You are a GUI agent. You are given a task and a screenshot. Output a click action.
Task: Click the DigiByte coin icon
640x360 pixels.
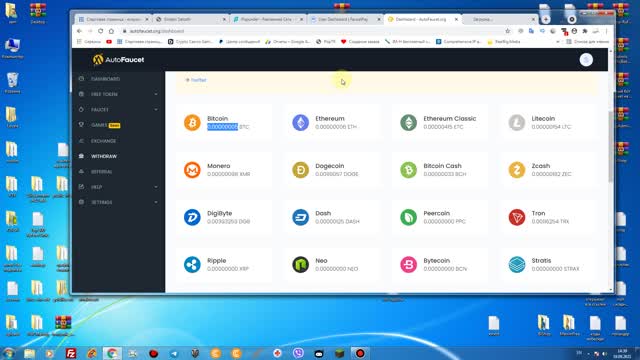(192, 217)
